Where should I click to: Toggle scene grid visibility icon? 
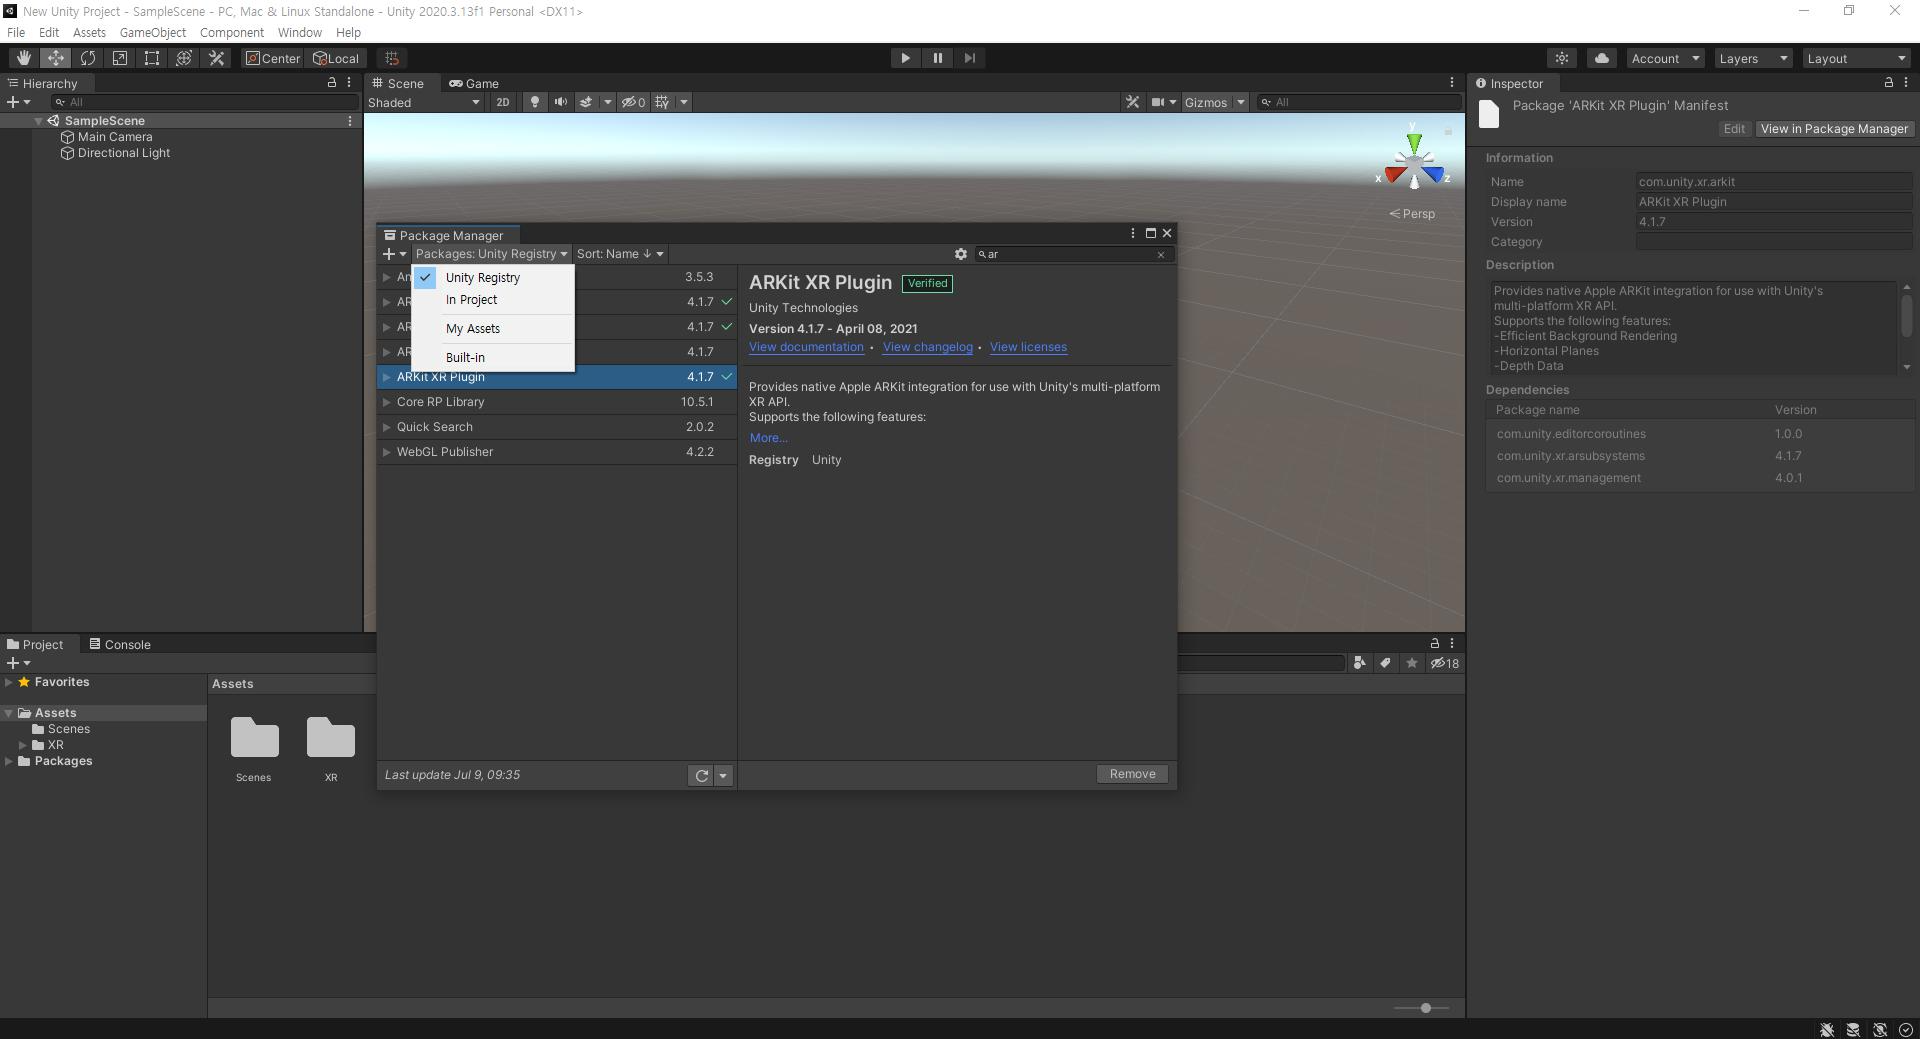(x=662, y=102)
